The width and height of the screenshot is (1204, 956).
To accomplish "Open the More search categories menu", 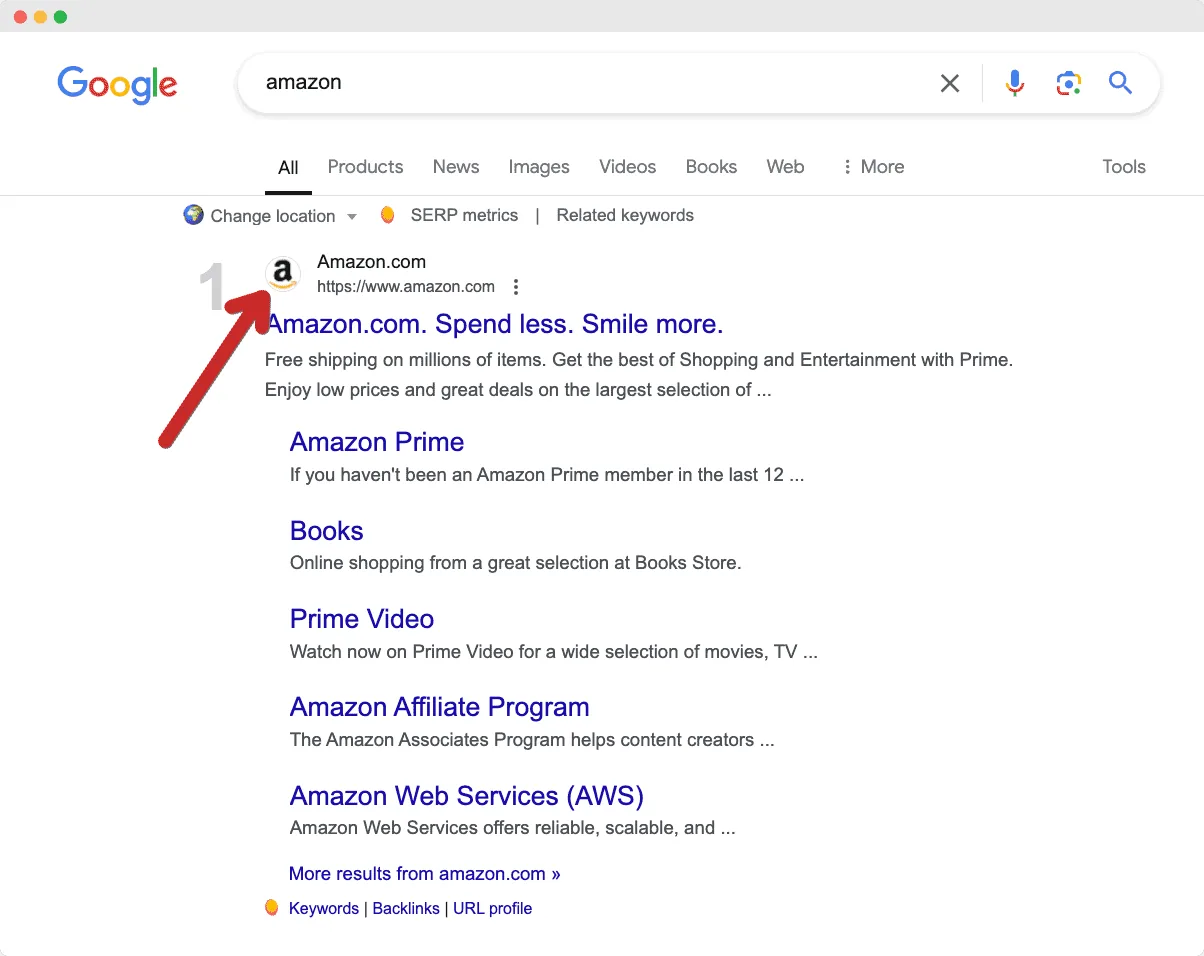I will click(871, 167).
